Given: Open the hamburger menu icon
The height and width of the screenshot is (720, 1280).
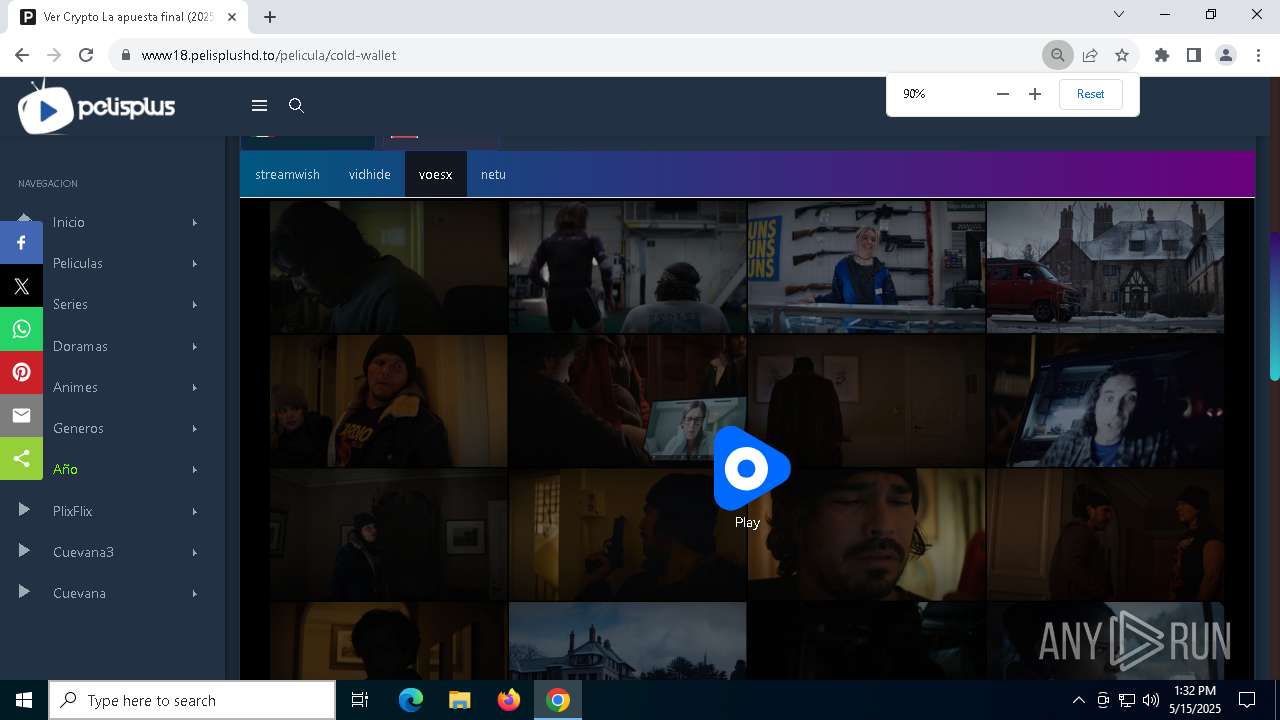Looking at the screenshot, I should (x=259, y=105).
